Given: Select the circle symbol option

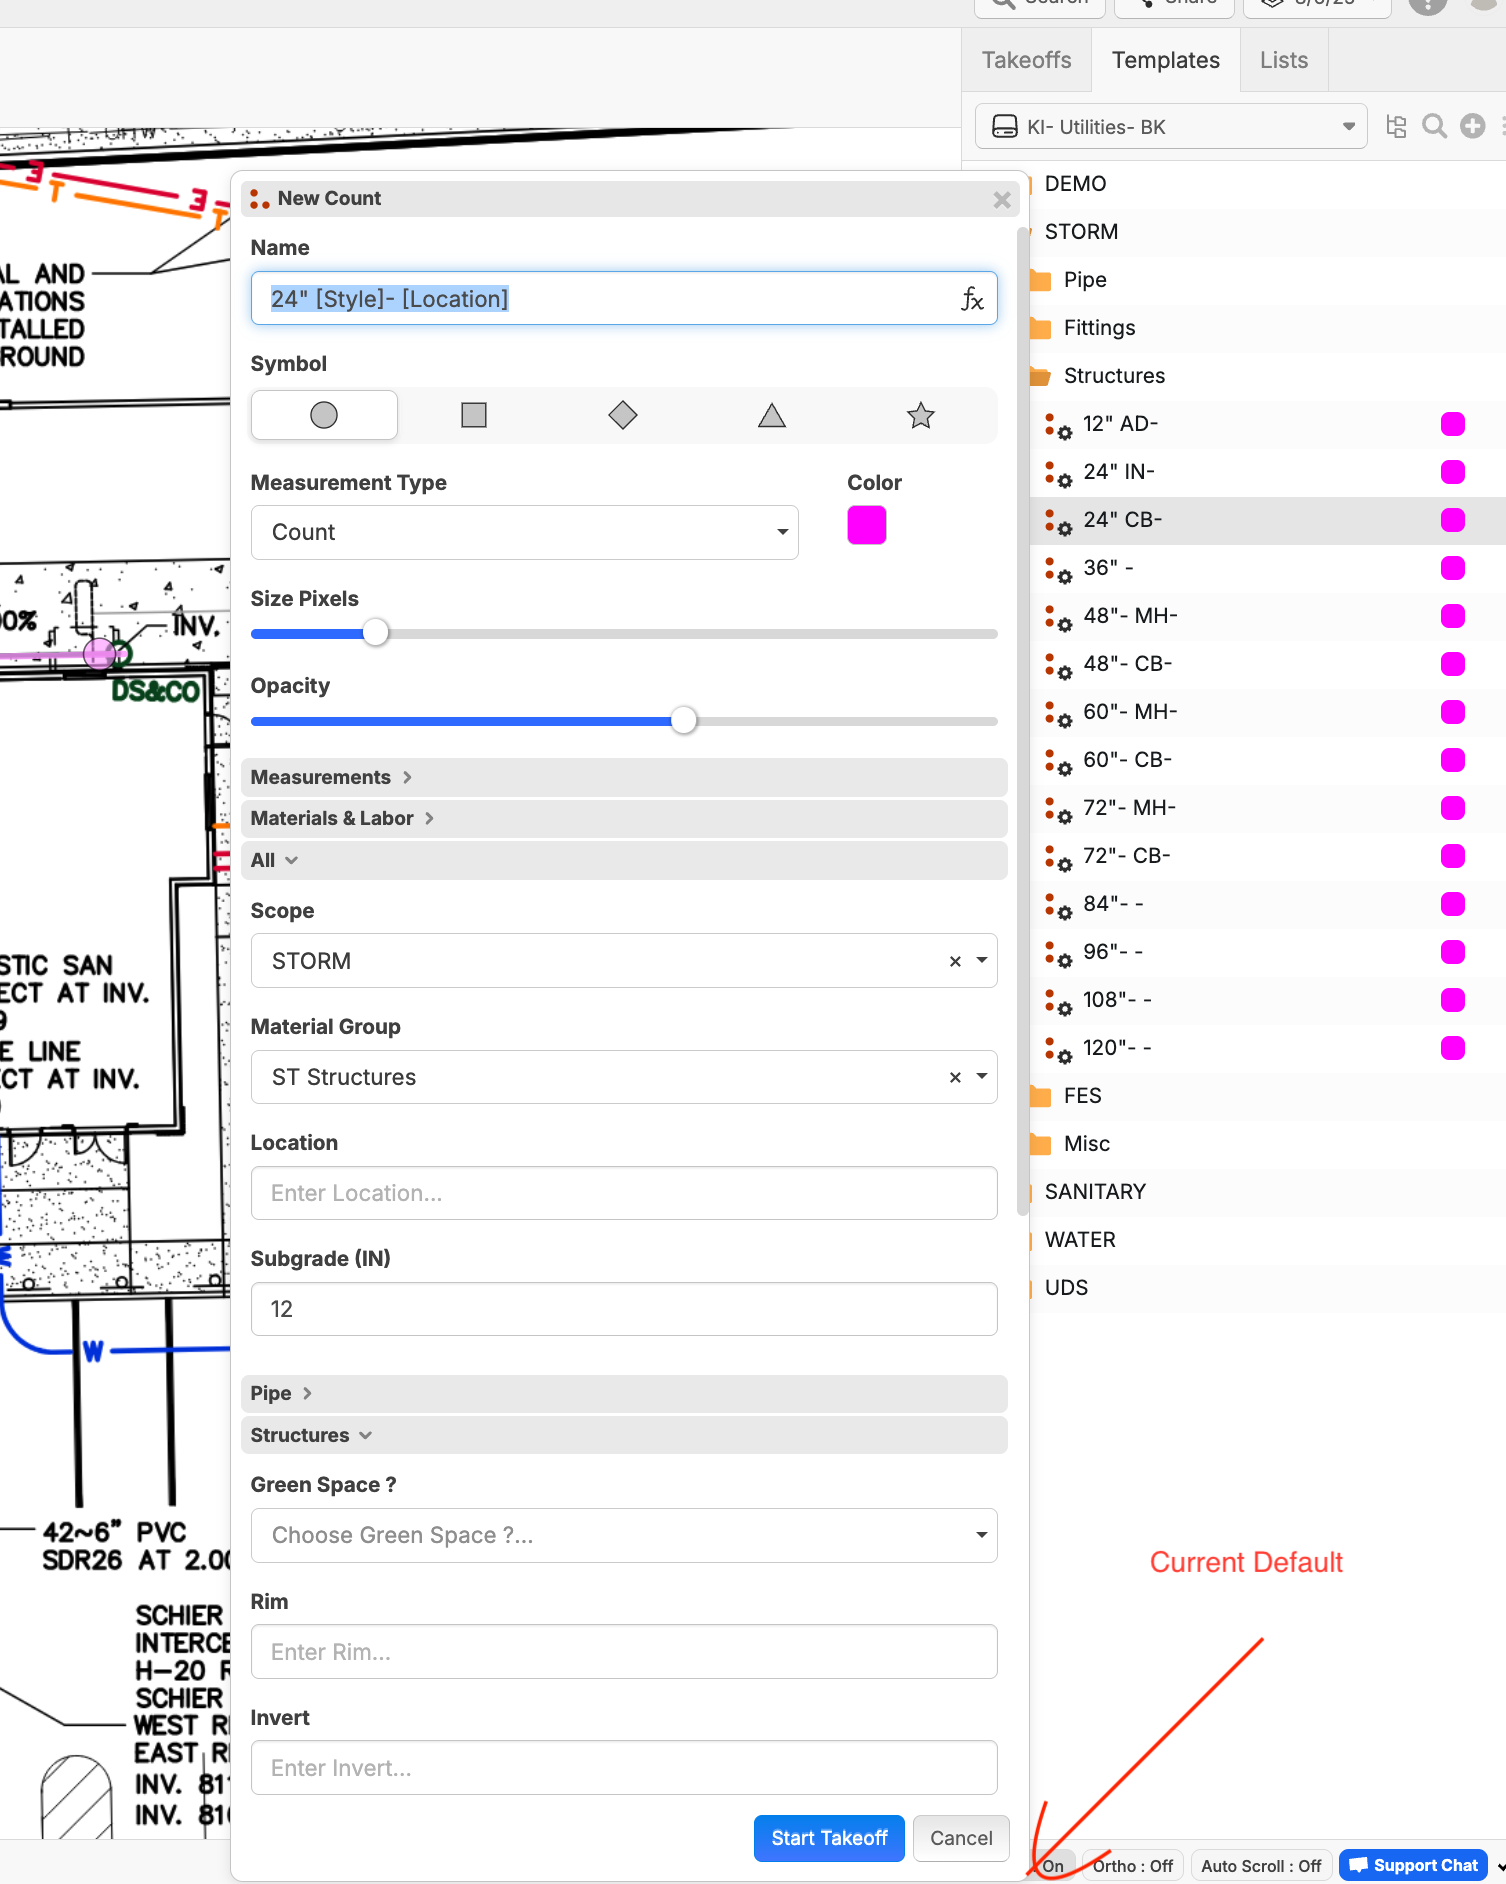Looking at the screenshot, I should 324,415.
